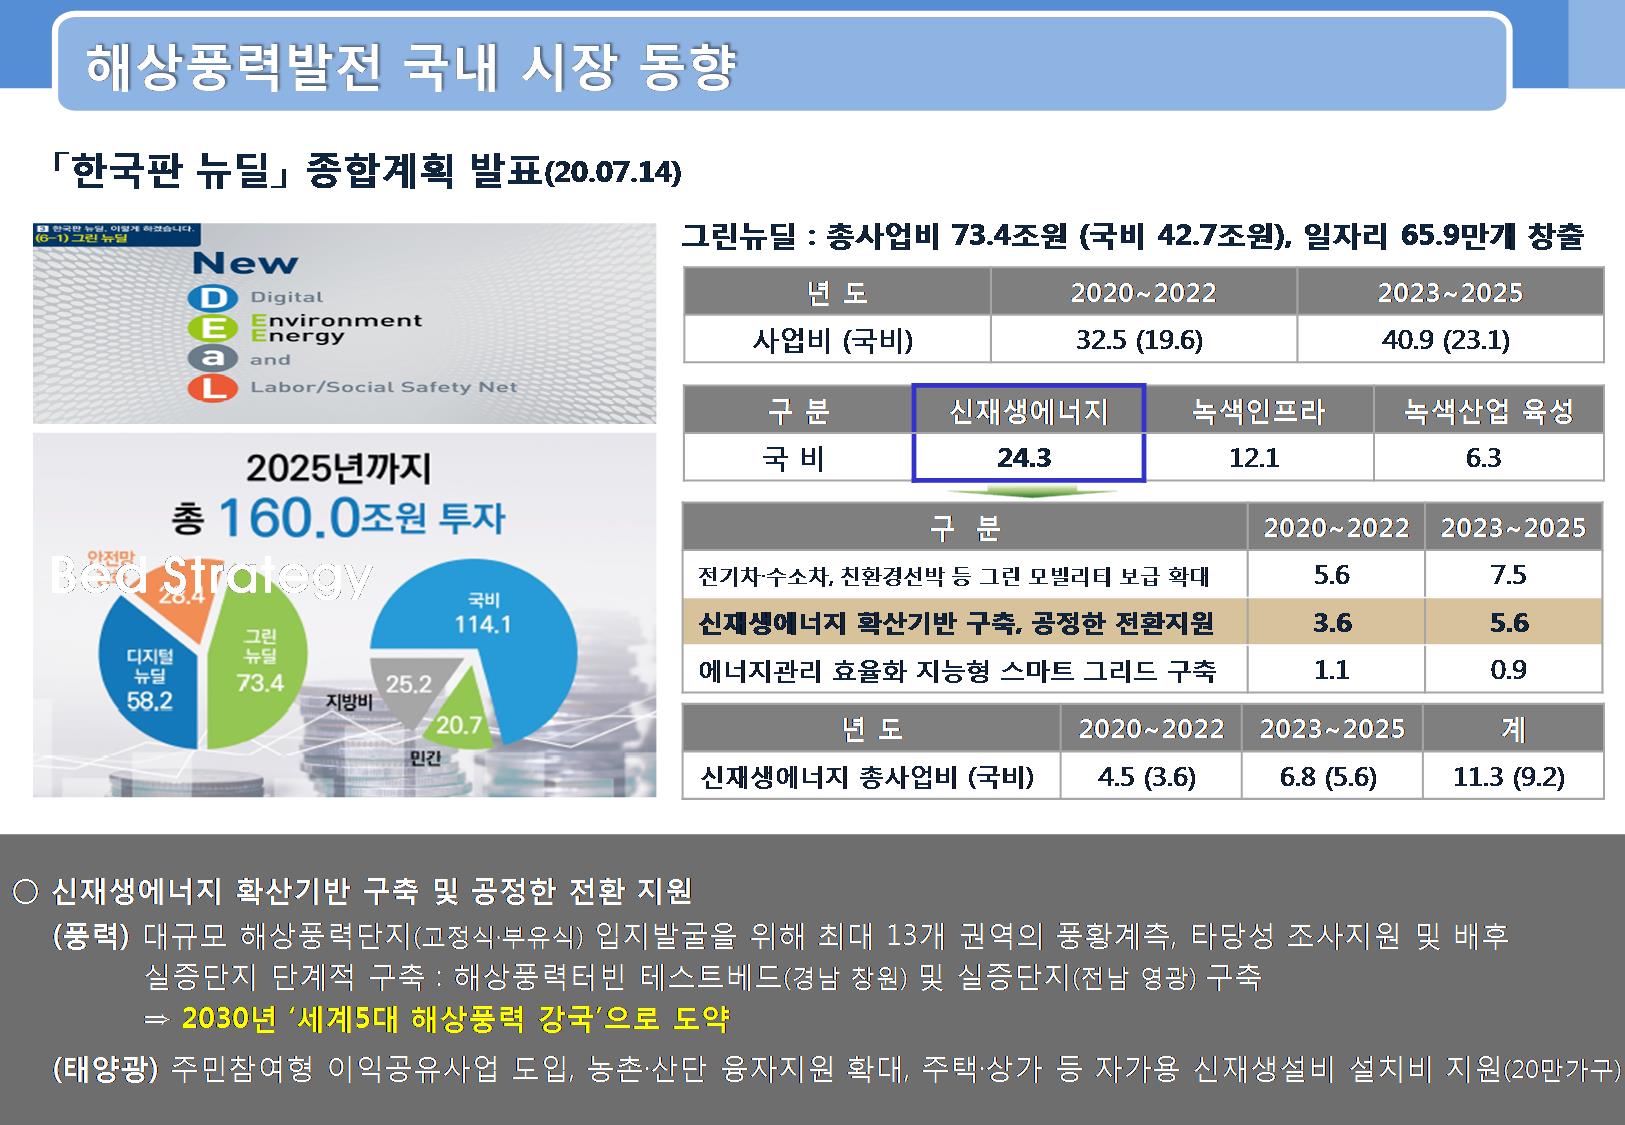Click the gray 25.2 지방비 pie slice
Screen dimensions: 1625x1125
(410, 686)
